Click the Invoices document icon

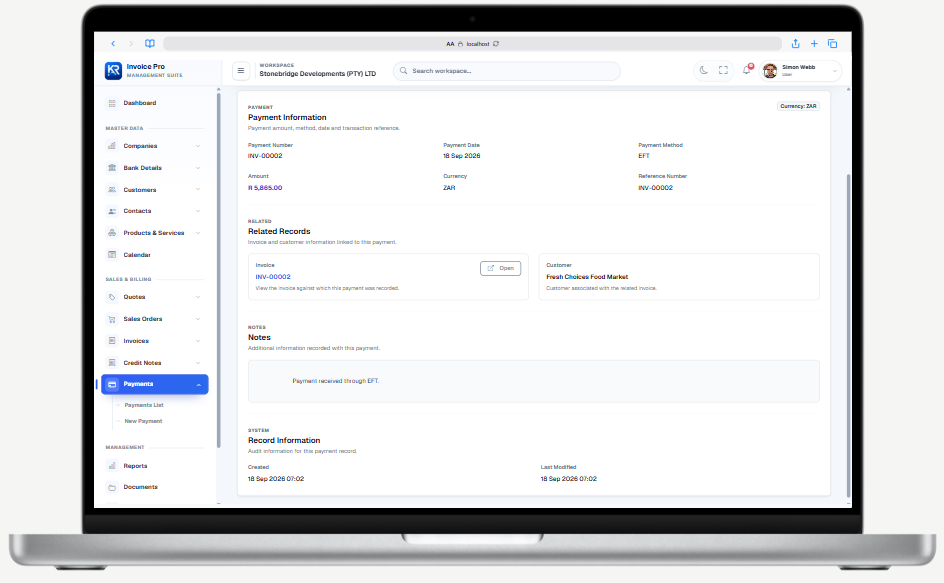[112, 341]
